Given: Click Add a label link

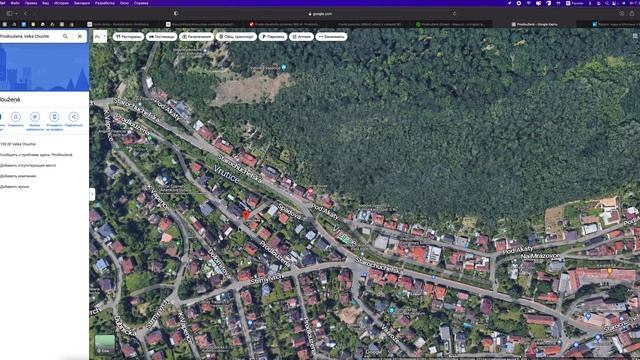Looking at the screenshot, I should (14, 187).
